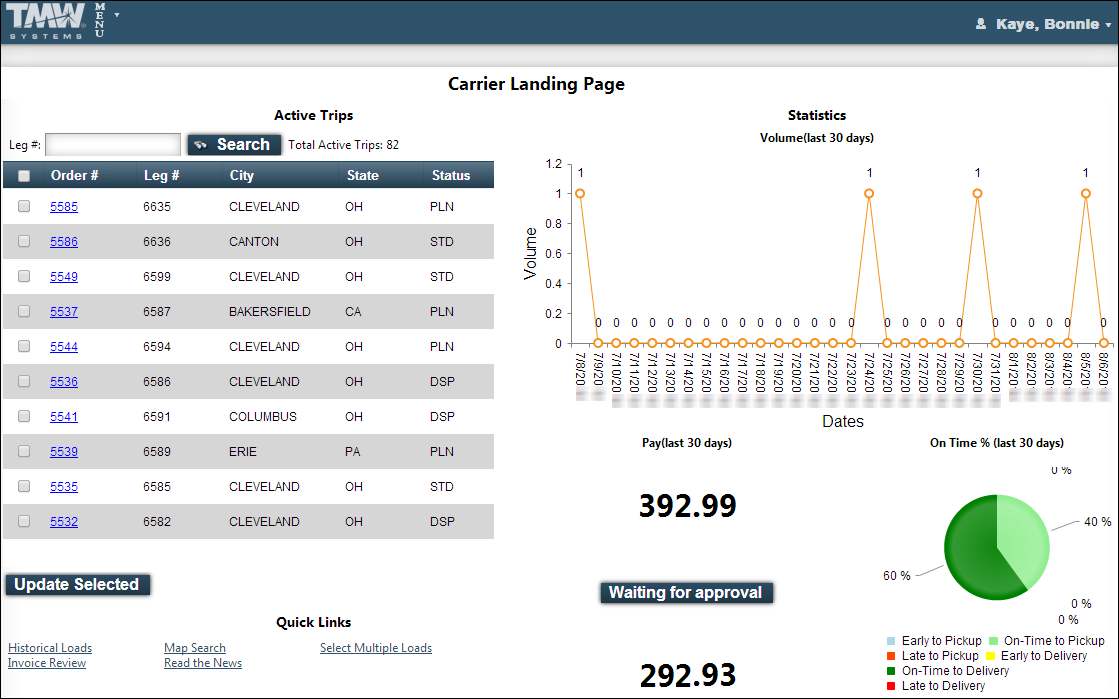
Task: Sort by the City column header
Action: (x=241, y=175)
